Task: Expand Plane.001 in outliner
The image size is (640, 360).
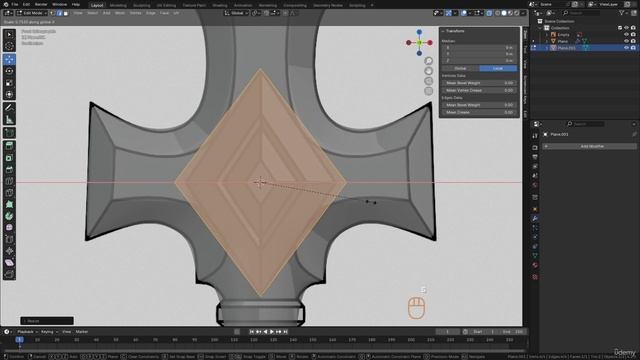Action: tap(547, 48)
